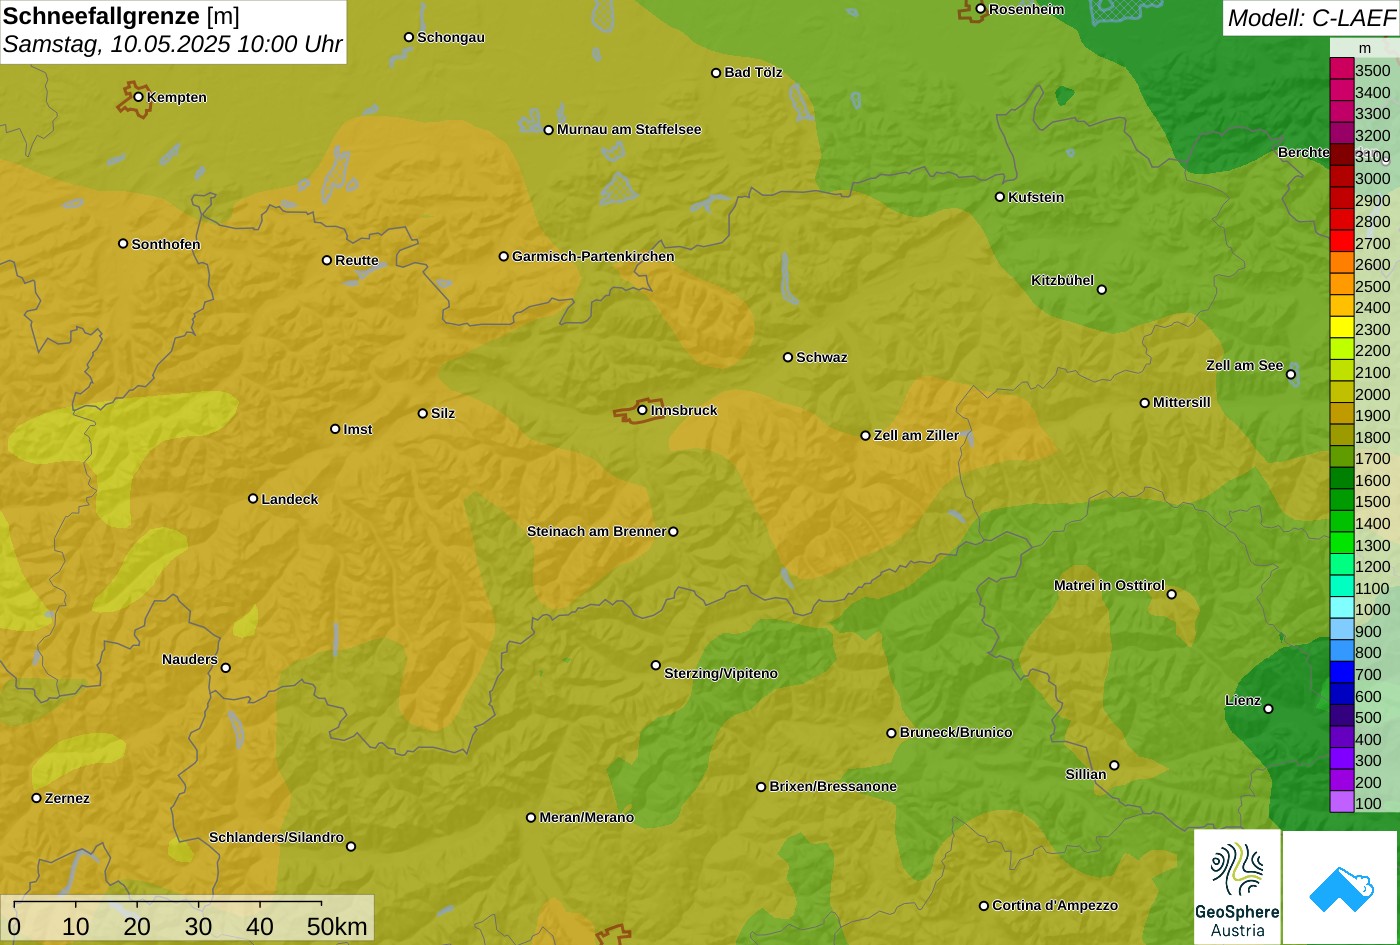Click the Imst location dot

coord(335,429)
